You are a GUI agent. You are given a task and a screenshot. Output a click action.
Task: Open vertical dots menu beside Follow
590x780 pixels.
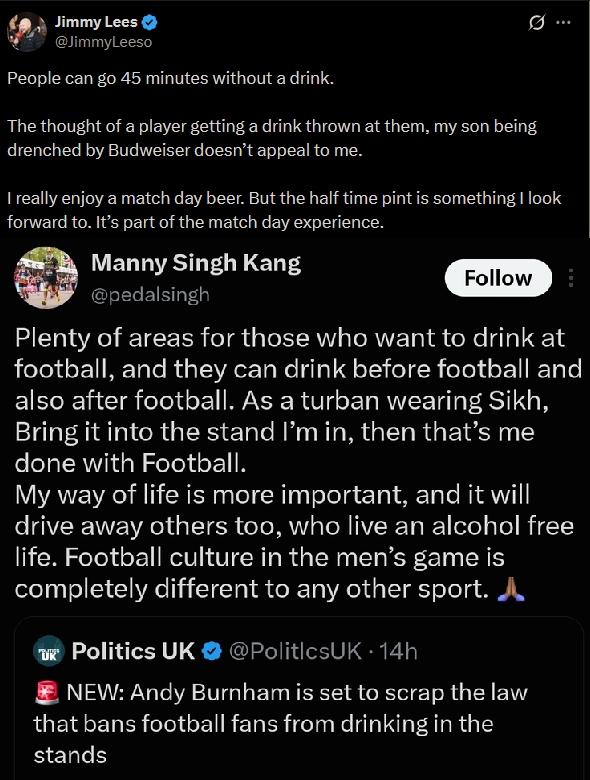[x=571, y=278]
